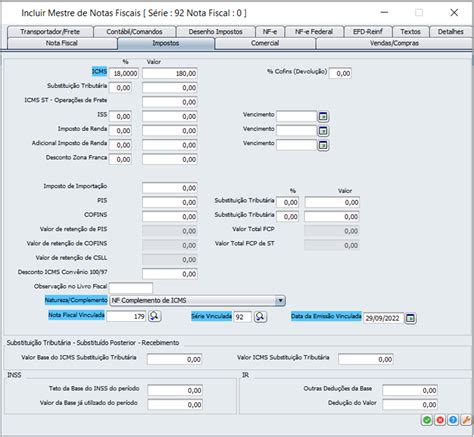Open calendar for Data da Emissão Vinculada
The image size is (474, 437).
tap(411, 318)
